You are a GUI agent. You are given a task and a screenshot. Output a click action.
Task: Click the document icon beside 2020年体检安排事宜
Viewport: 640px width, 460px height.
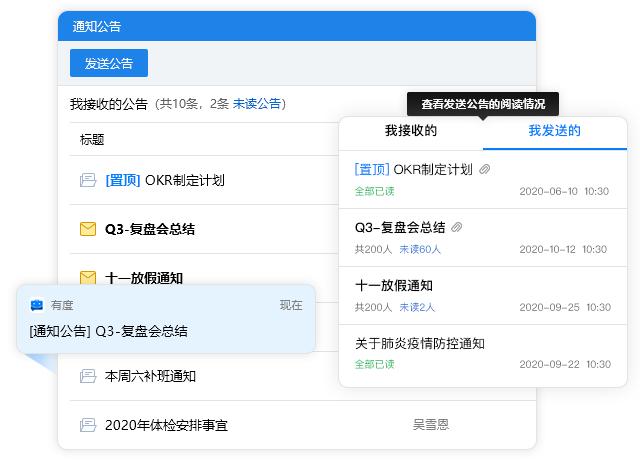coord(87,425)
